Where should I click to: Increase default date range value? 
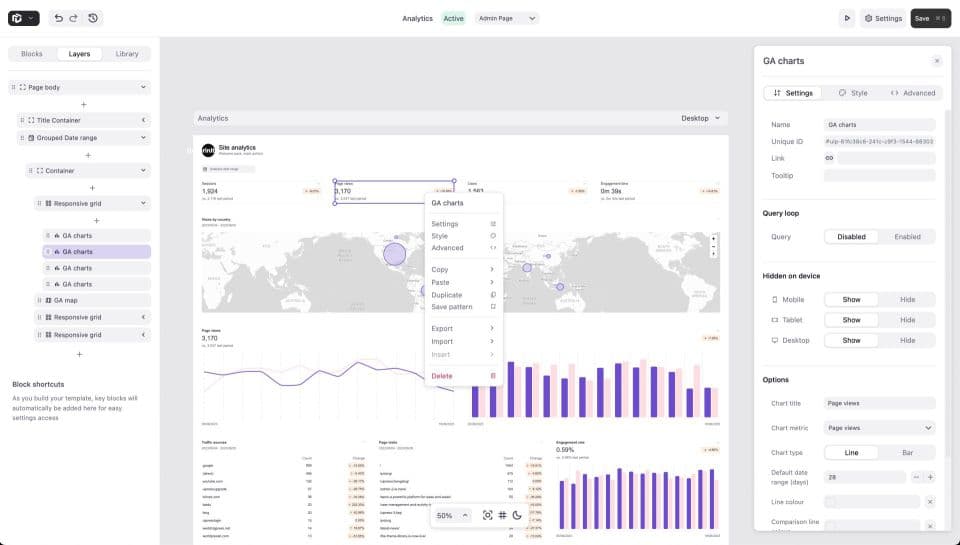tap(930, 477)
